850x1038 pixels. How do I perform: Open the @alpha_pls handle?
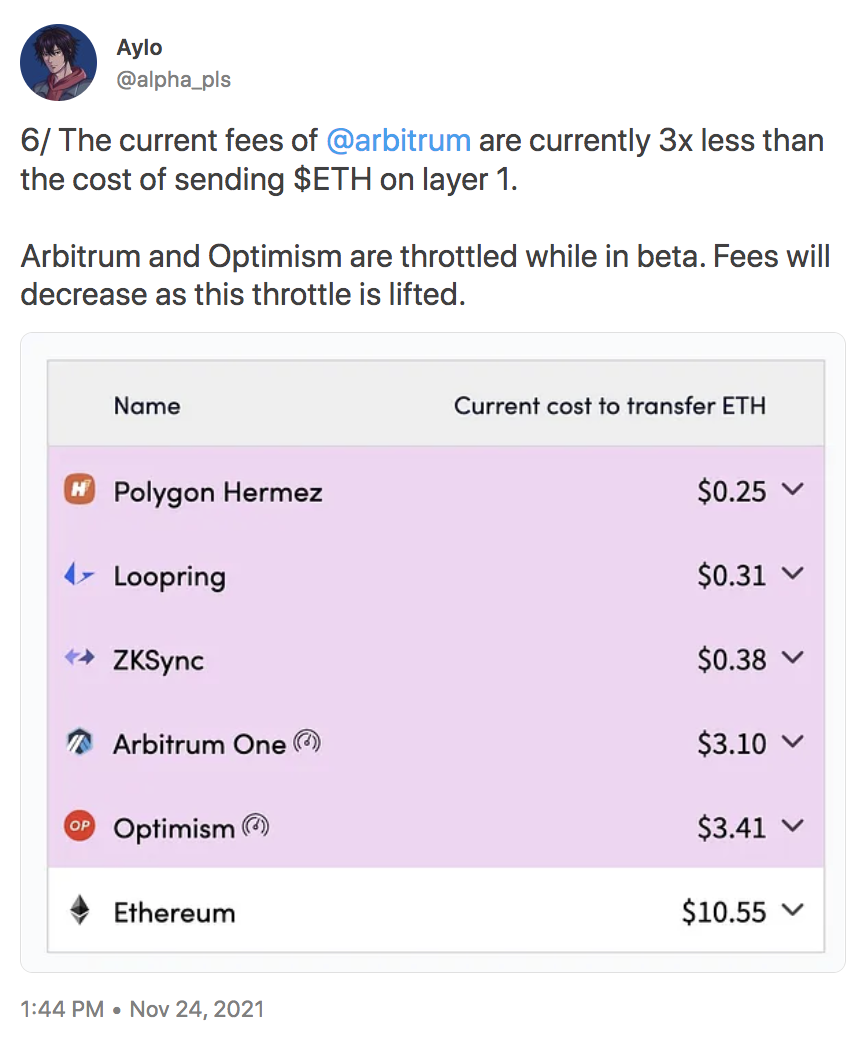coord(173,79)
